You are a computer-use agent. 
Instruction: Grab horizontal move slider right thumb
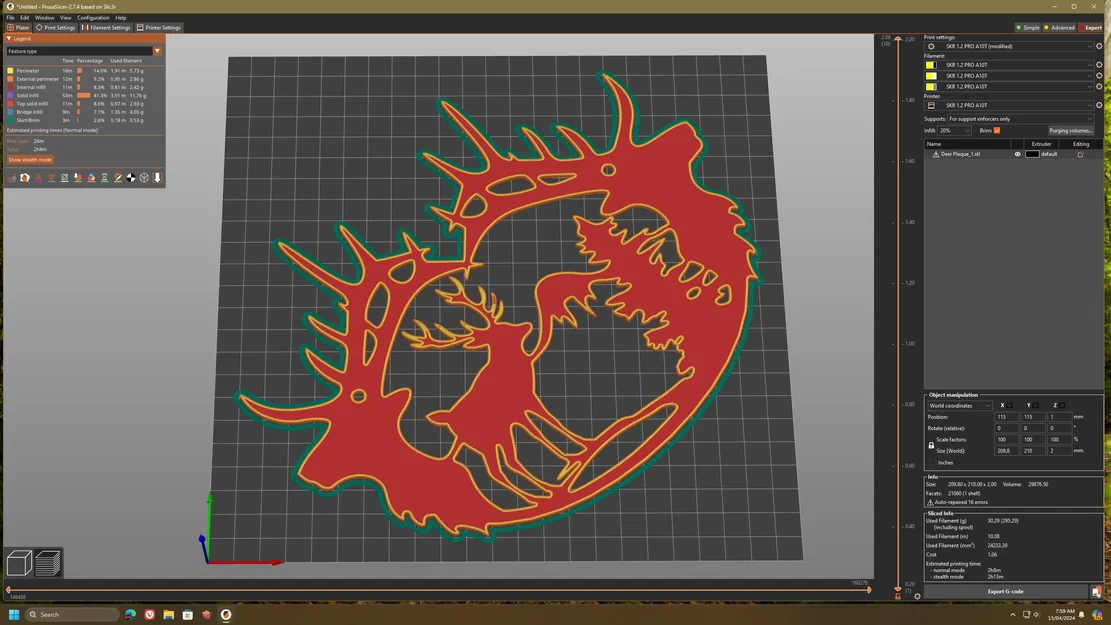coord(869,590)
